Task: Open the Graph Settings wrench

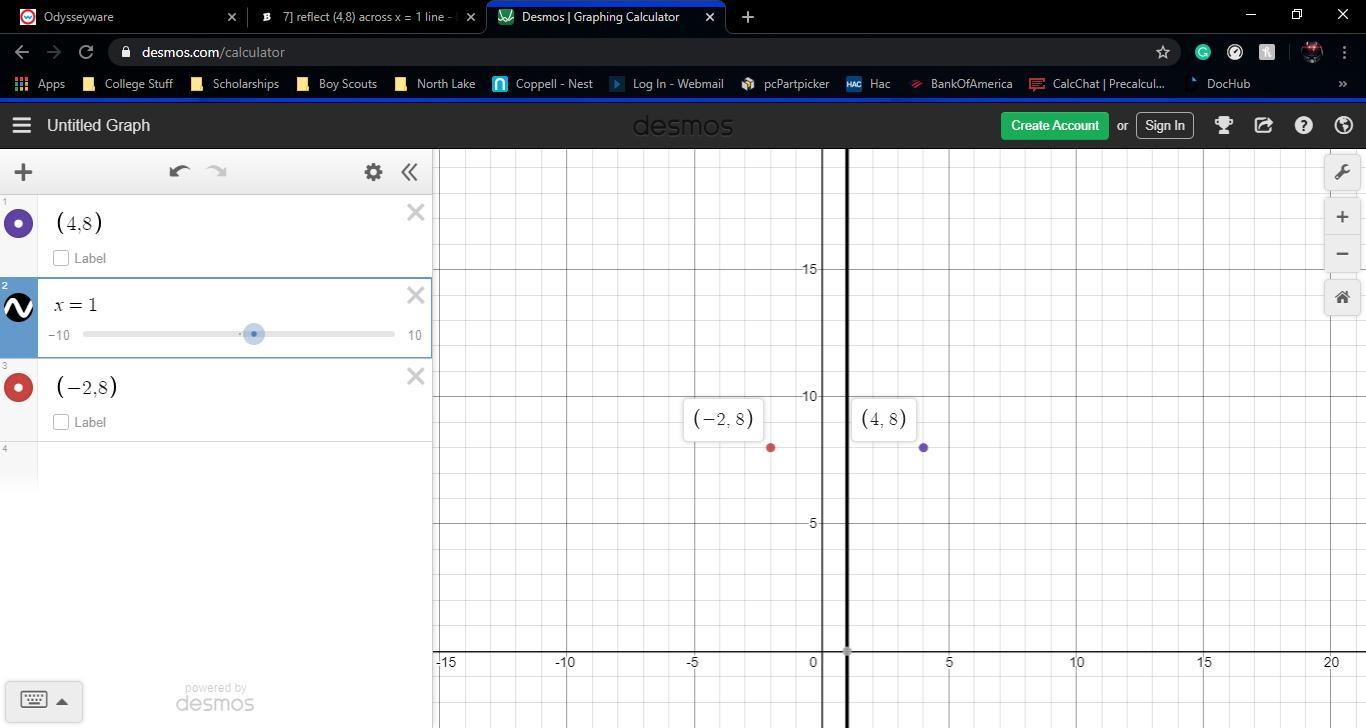Action: click(1342, 172)
